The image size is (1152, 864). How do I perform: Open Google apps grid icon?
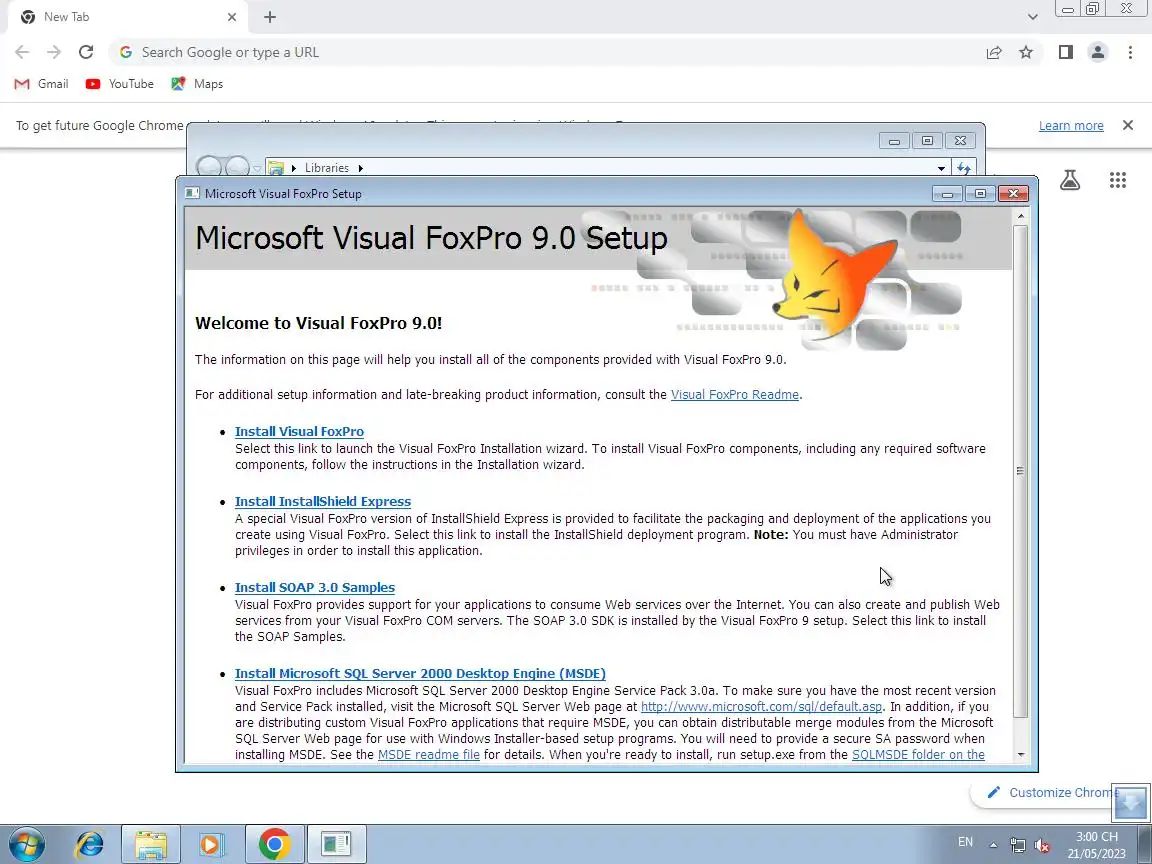coord(1117,180)
